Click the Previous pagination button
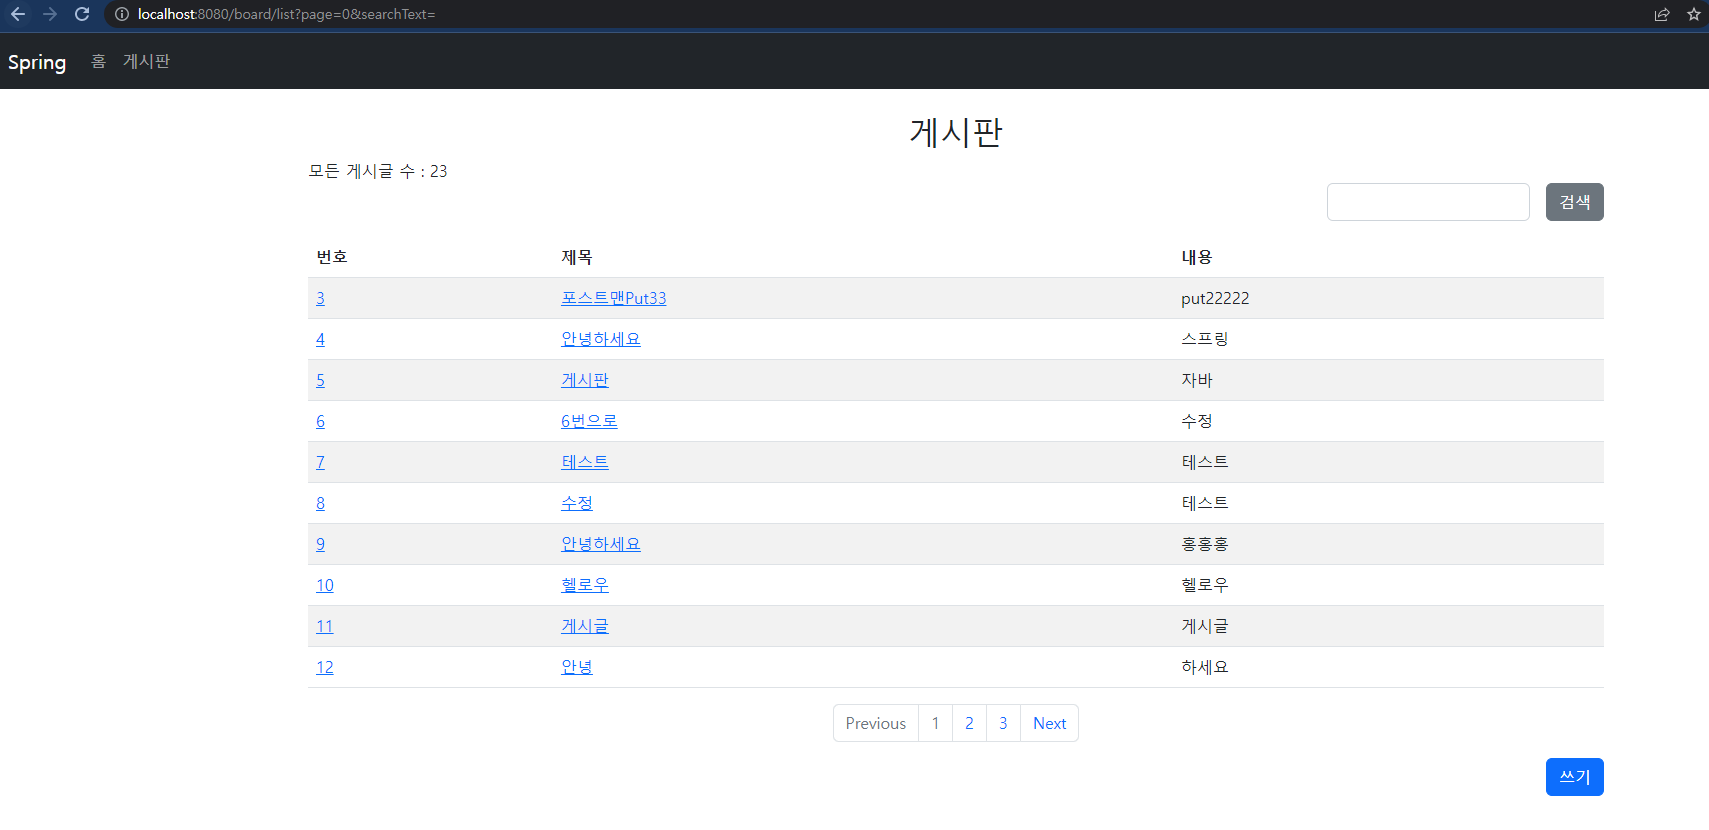1709x830 pixels. click(x=876, y=723)
